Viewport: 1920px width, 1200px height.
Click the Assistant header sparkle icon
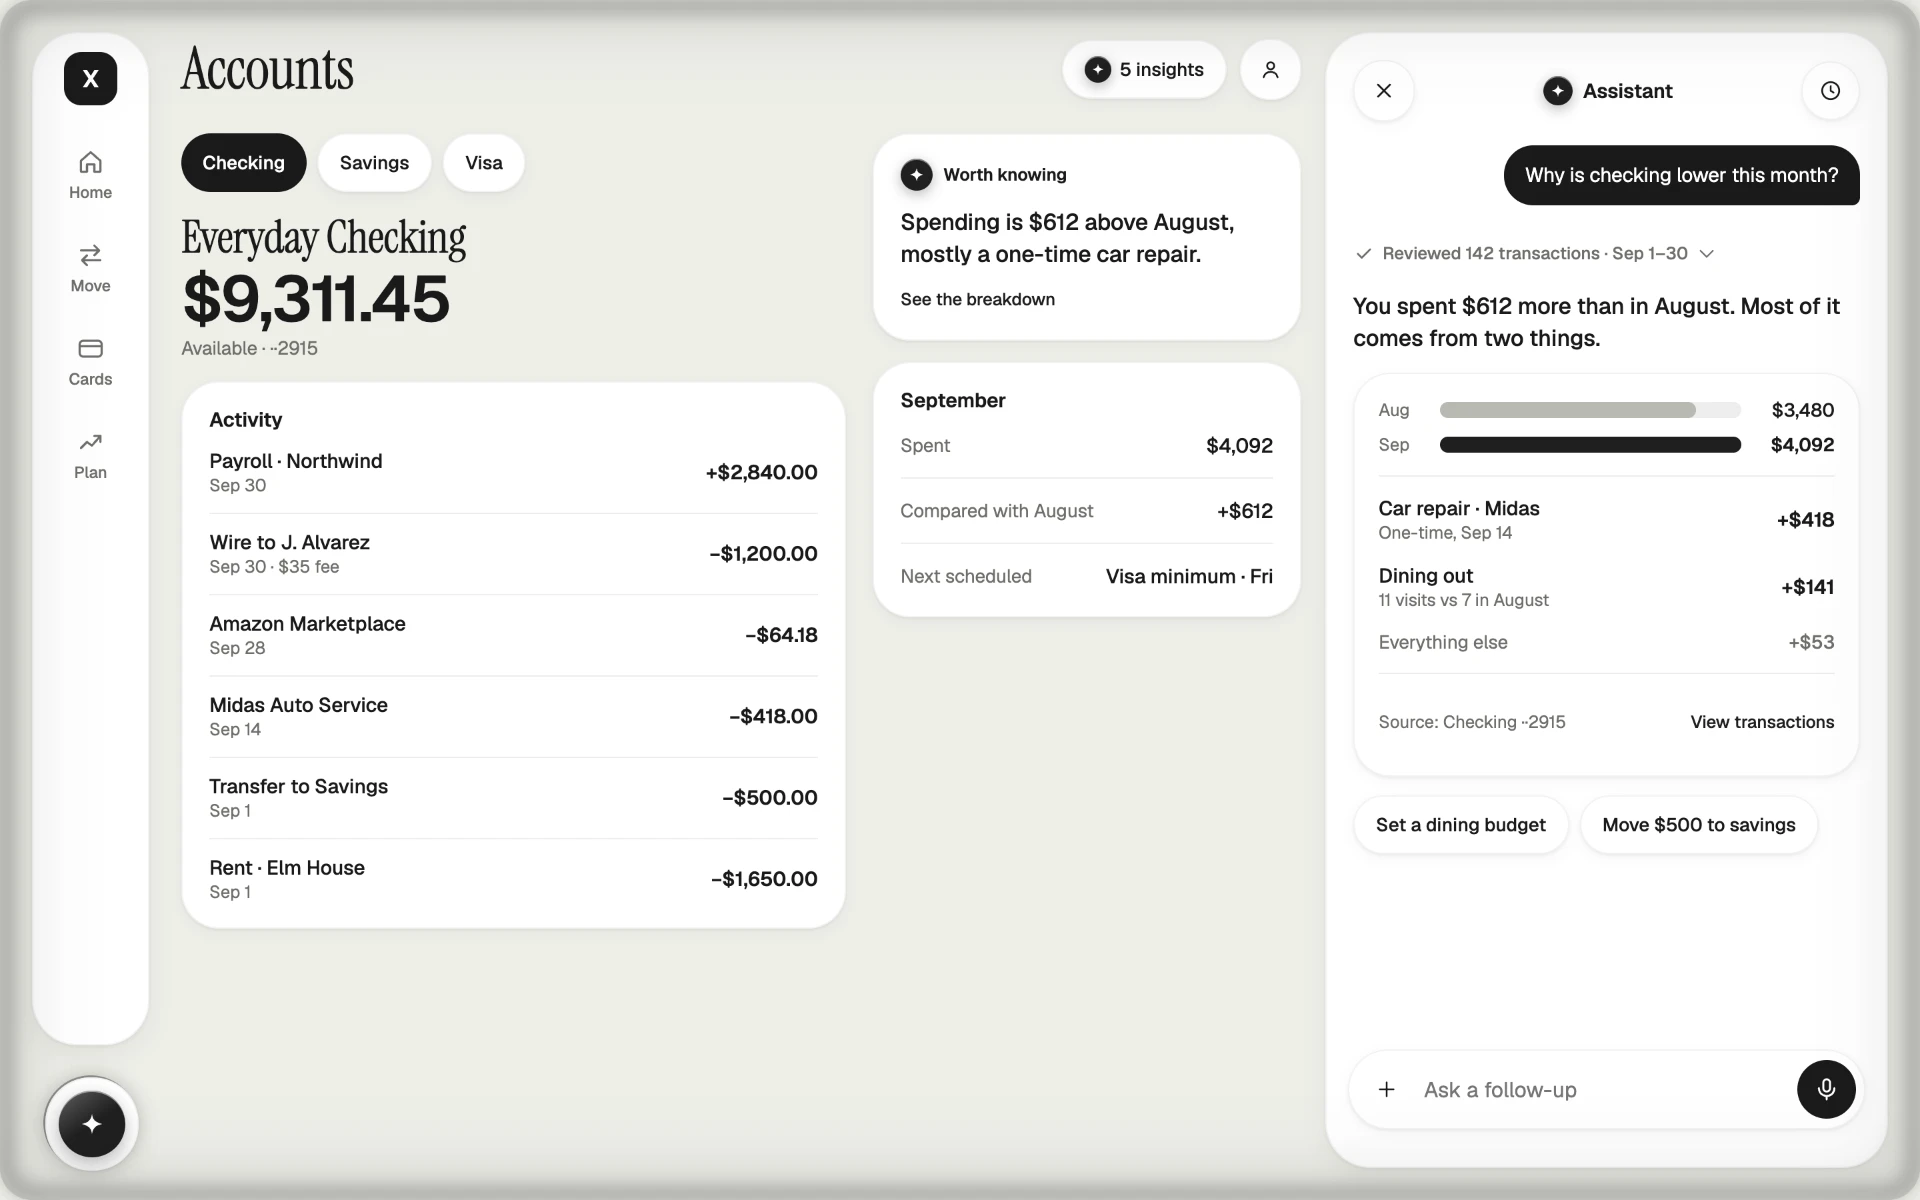point(1557,91)
